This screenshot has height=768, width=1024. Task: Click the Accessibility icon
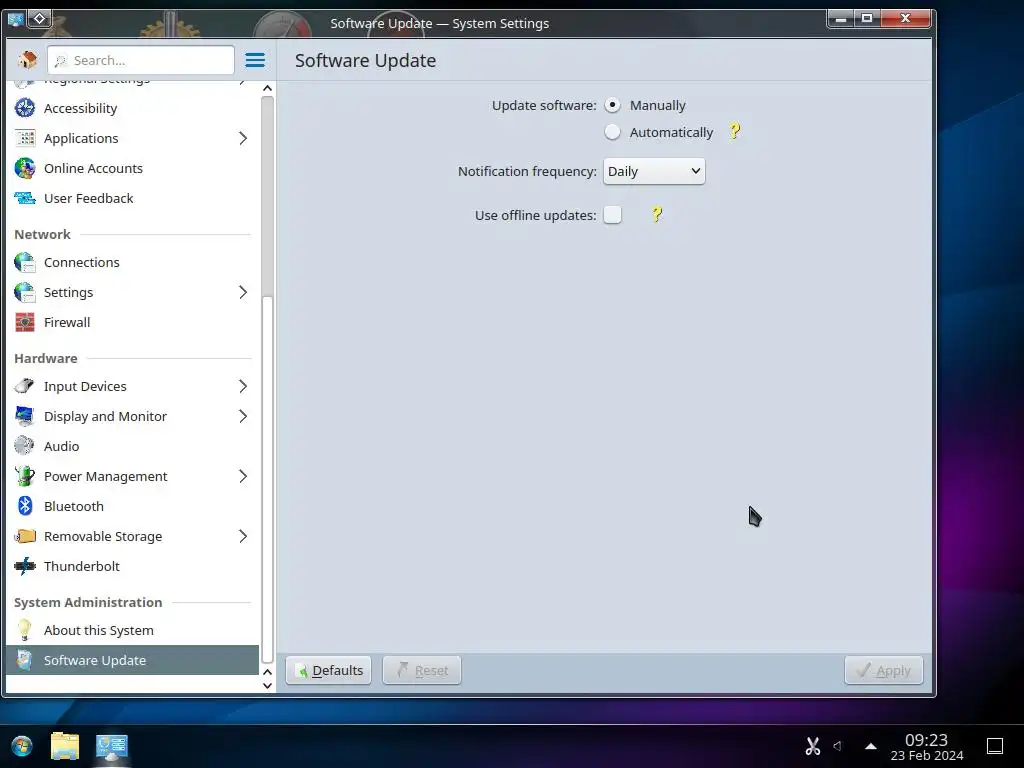click(x=25, y=108)
